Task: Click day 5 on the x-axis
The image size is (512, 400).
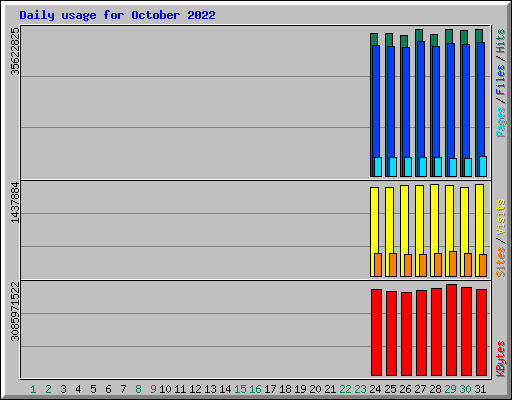Action: coord(93,389)
